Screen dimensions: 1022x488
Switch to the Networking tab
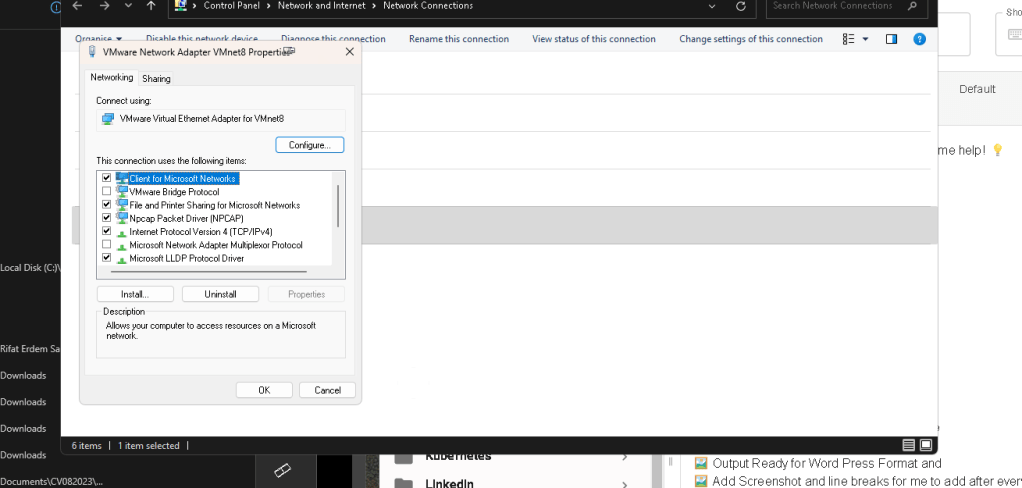[111, 78]
